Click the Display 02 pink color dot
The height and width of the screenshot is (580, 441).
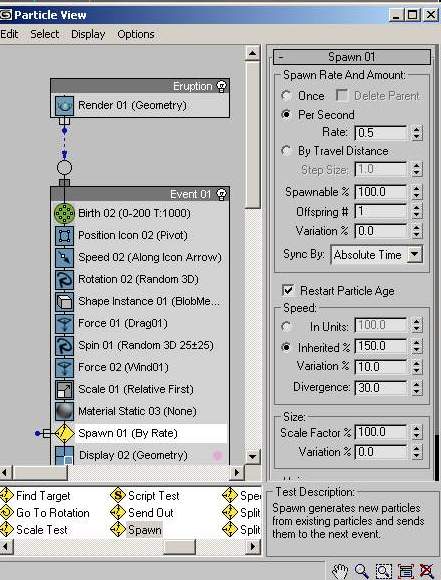218,455
